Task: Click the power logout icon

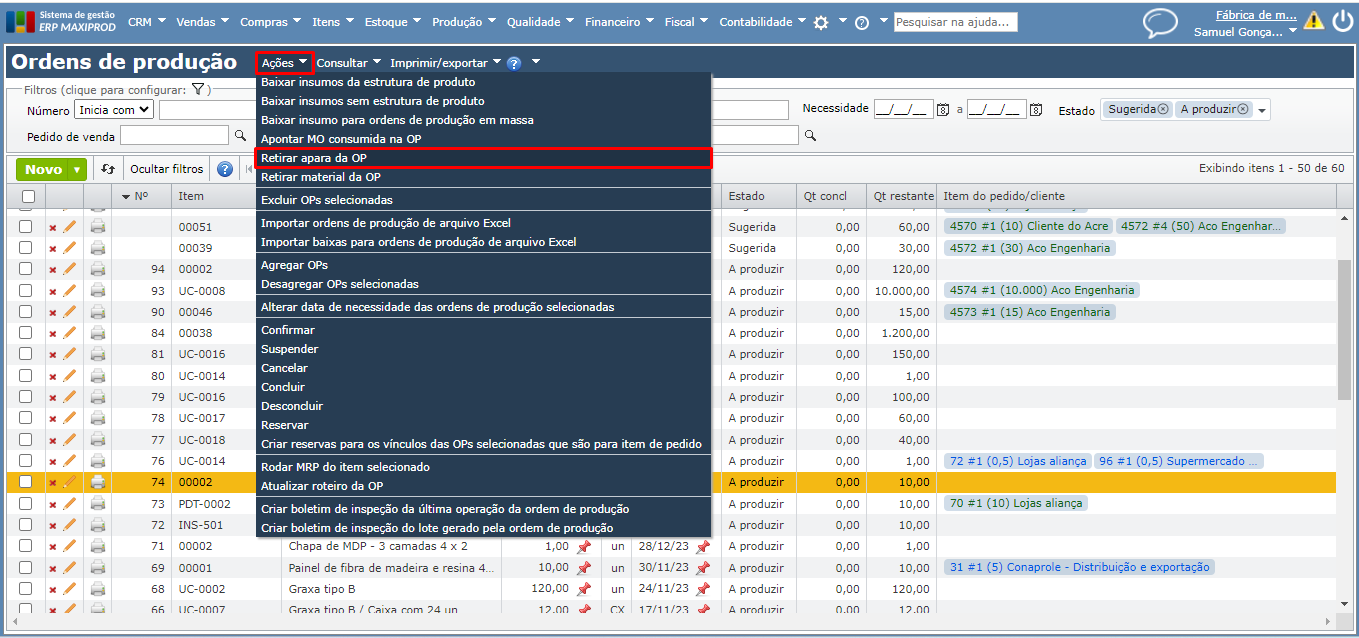Action: [1341, 21]
